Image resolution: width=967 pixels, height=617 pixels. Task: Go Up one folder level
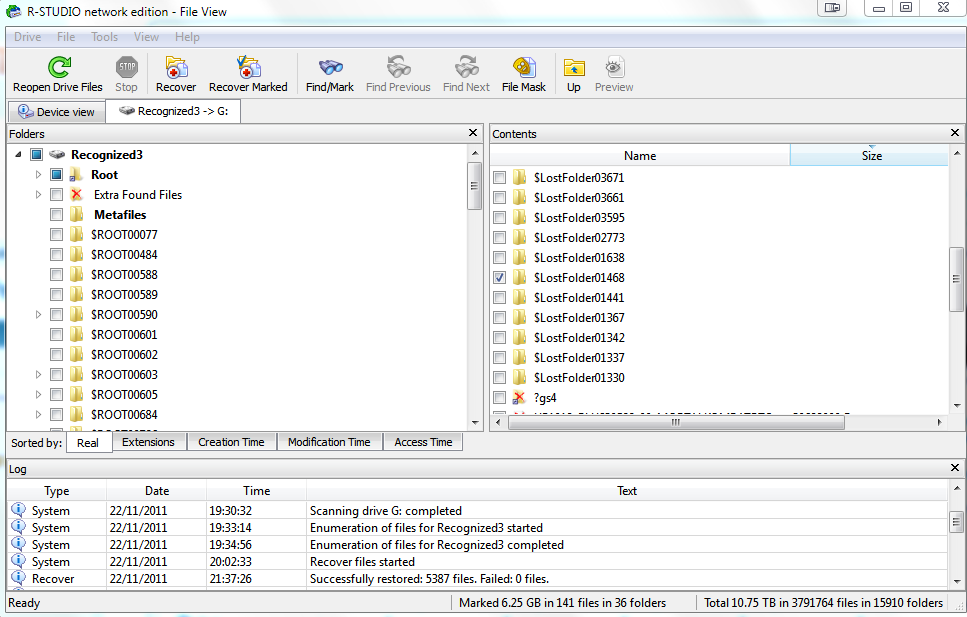(x=574, y=67)
